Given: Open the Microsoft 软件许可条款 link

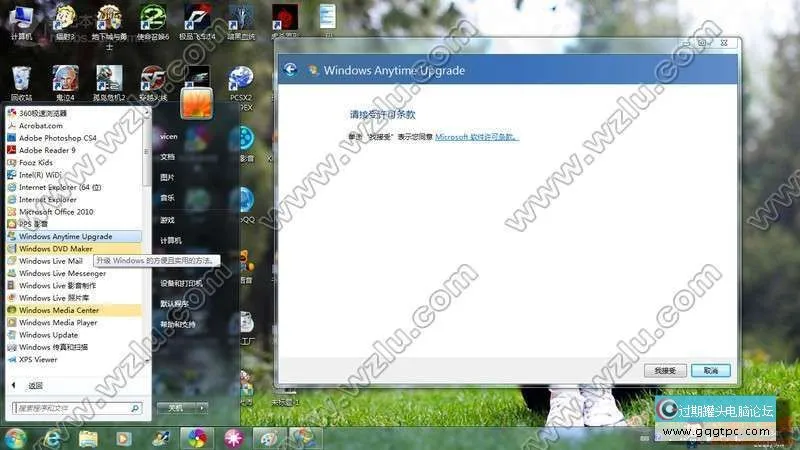Looking at the screenshot, I should (x=477, y=137).
